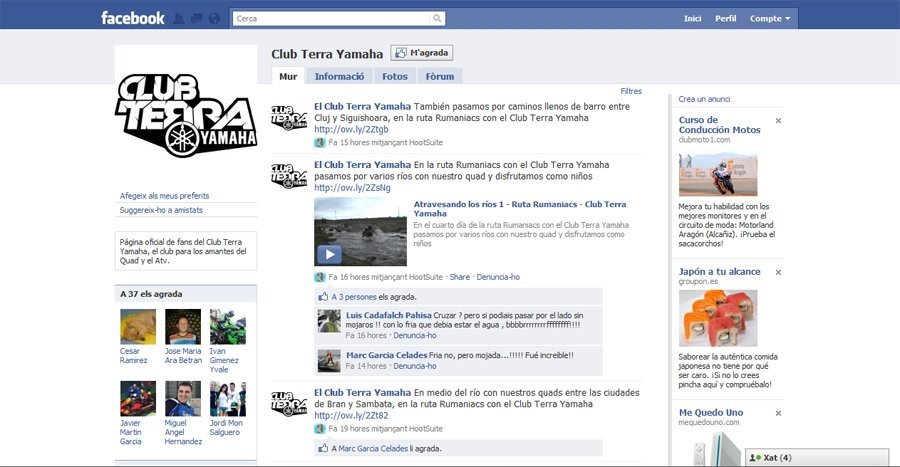The height and width of the screenshot is (467, 900).
Task: Open the Filtres wall filter
Action: click(x=631, y=91)
